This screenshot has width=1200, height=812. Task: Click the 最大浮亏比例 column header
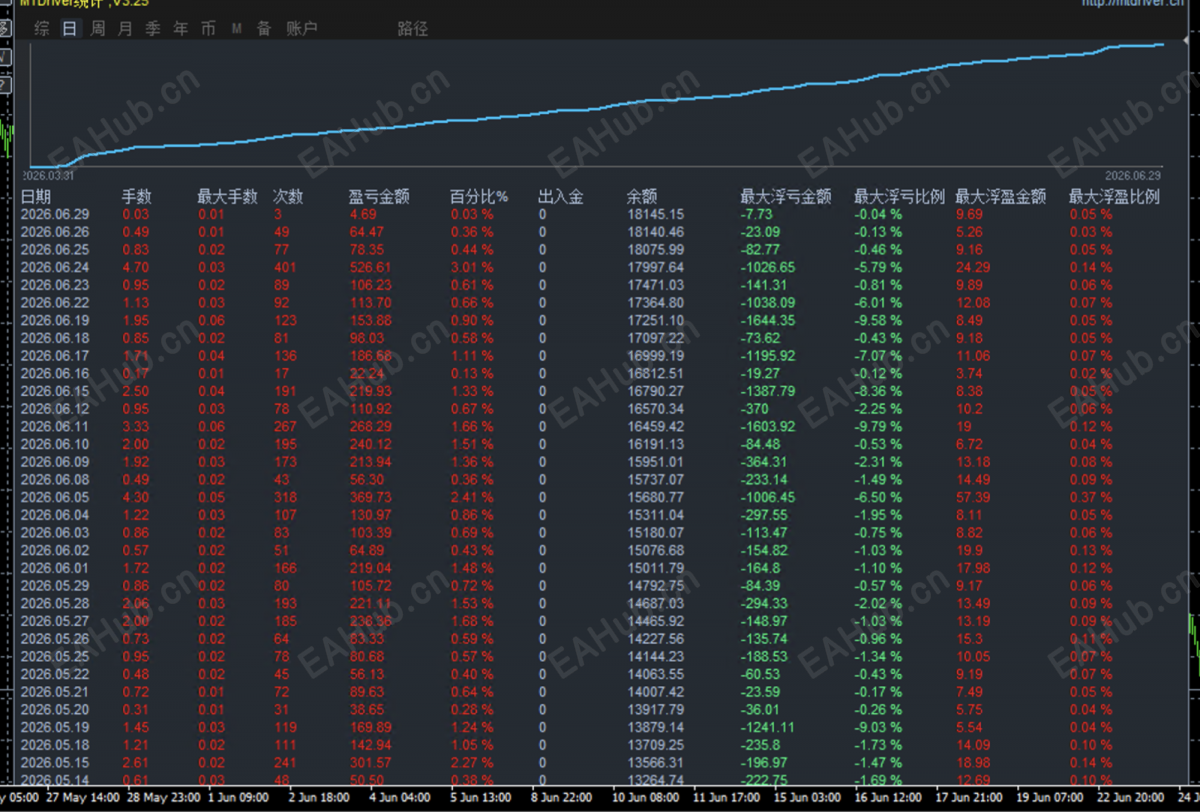(x=899, y=197)
